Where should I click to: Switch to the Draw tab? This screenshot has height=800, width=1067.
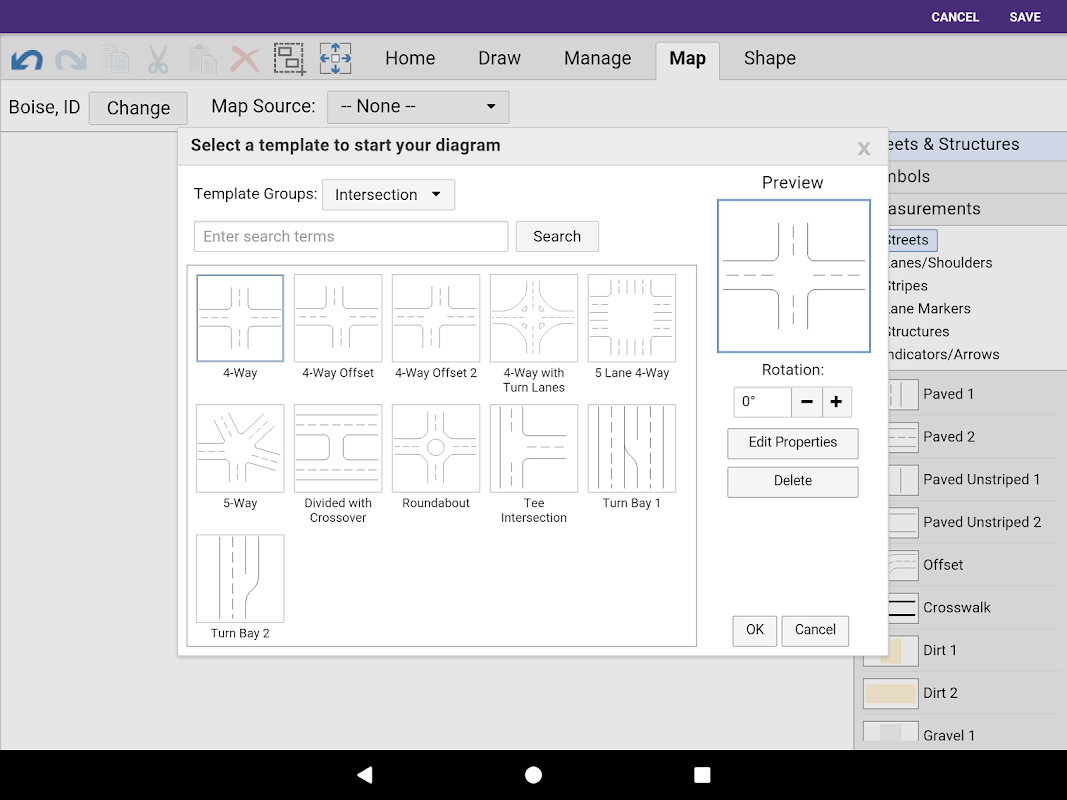click(x=499, y=59)
